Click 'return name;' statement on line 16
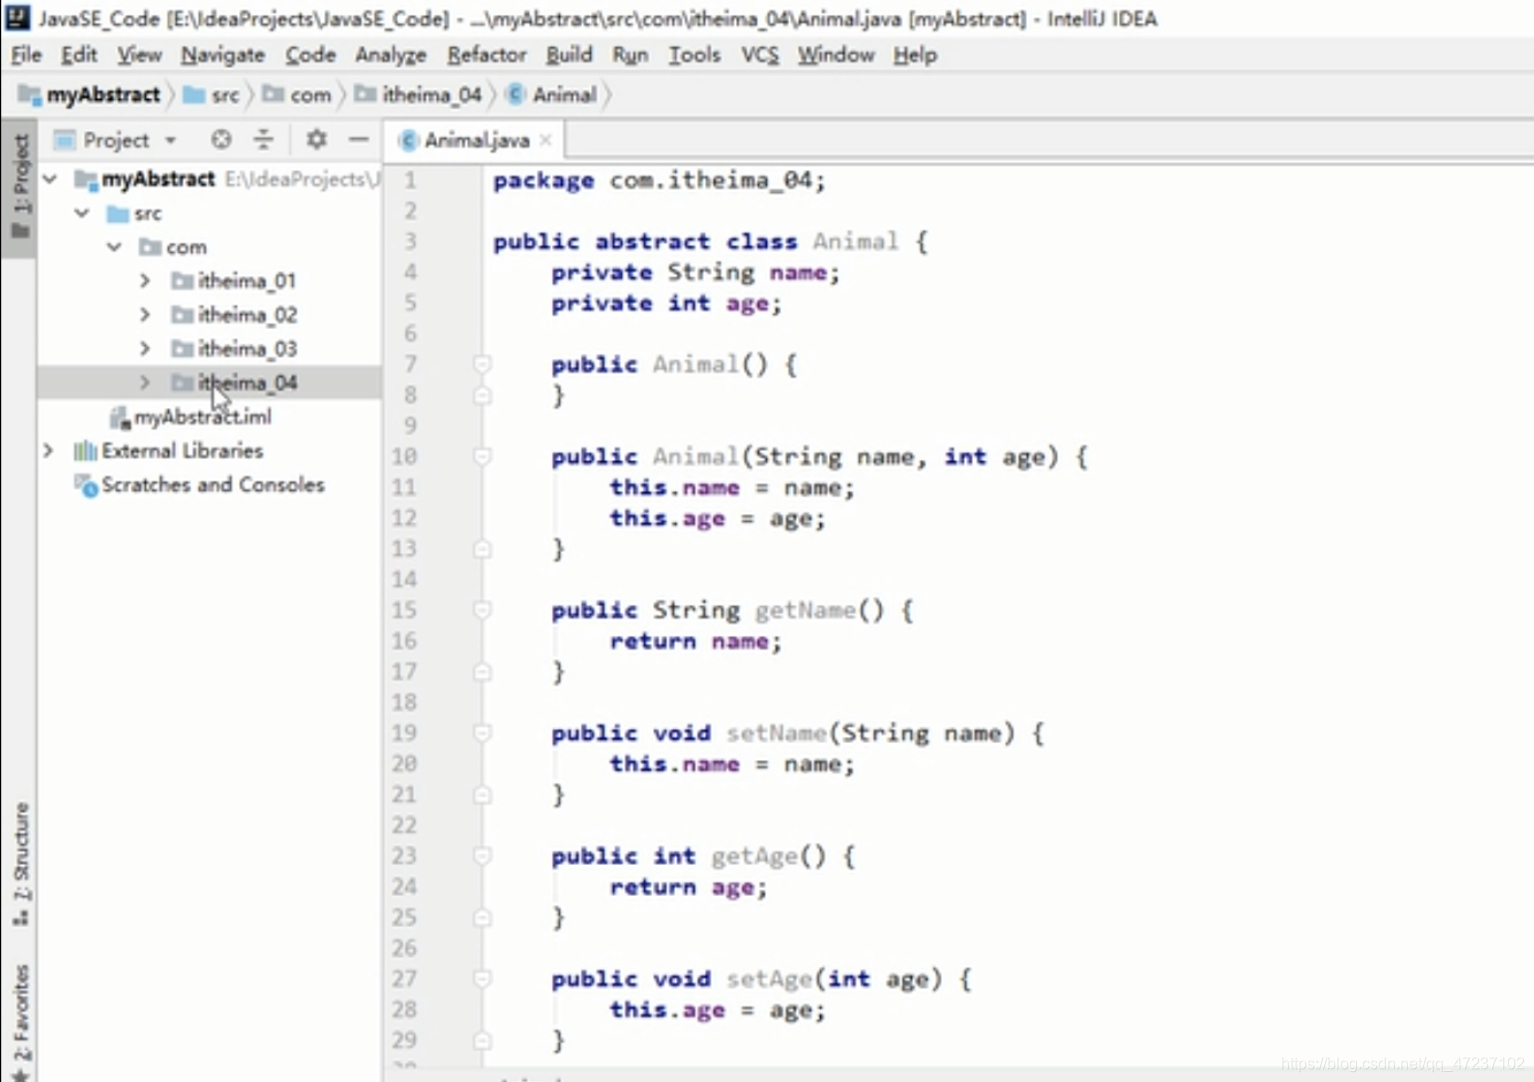The width and height of the screenshot is (1534, 1082). coord(695,641)
